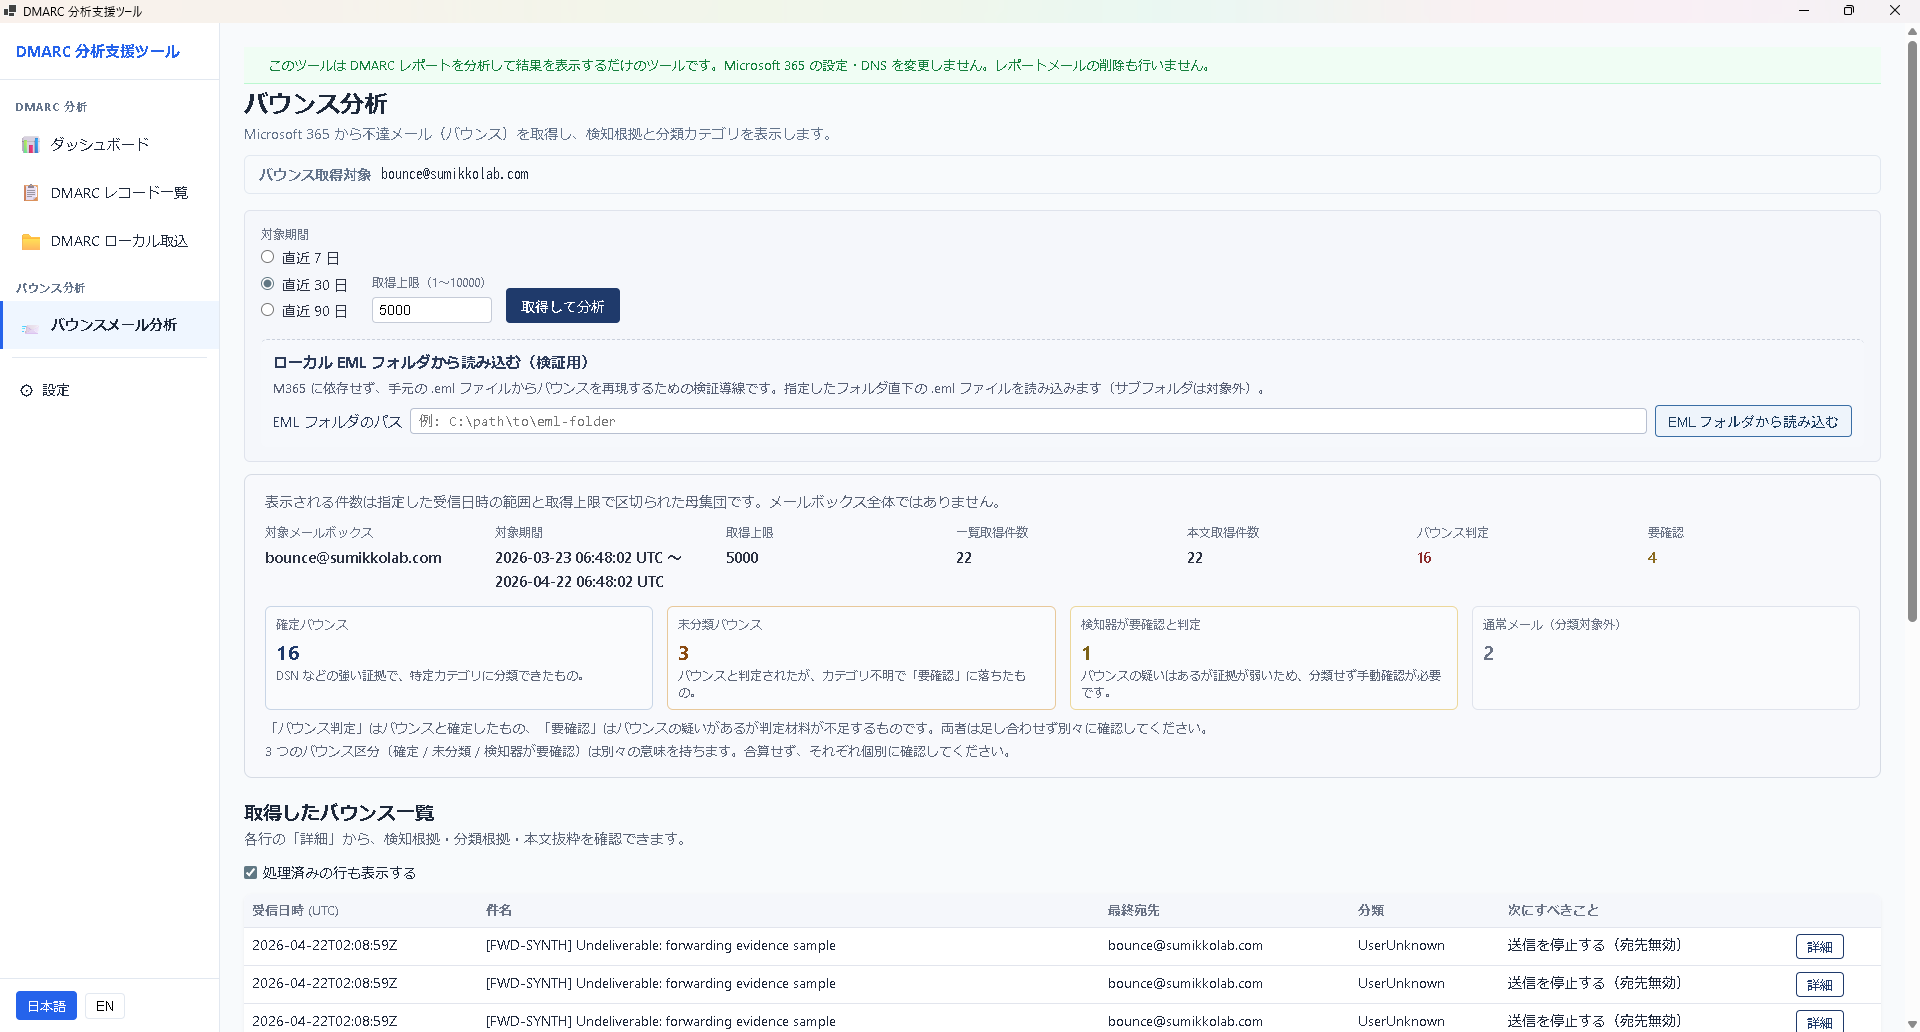The height and width of the screenshot is (1032, 1920).
Task: Switch language to 日本語
Action: [46, 1006]
